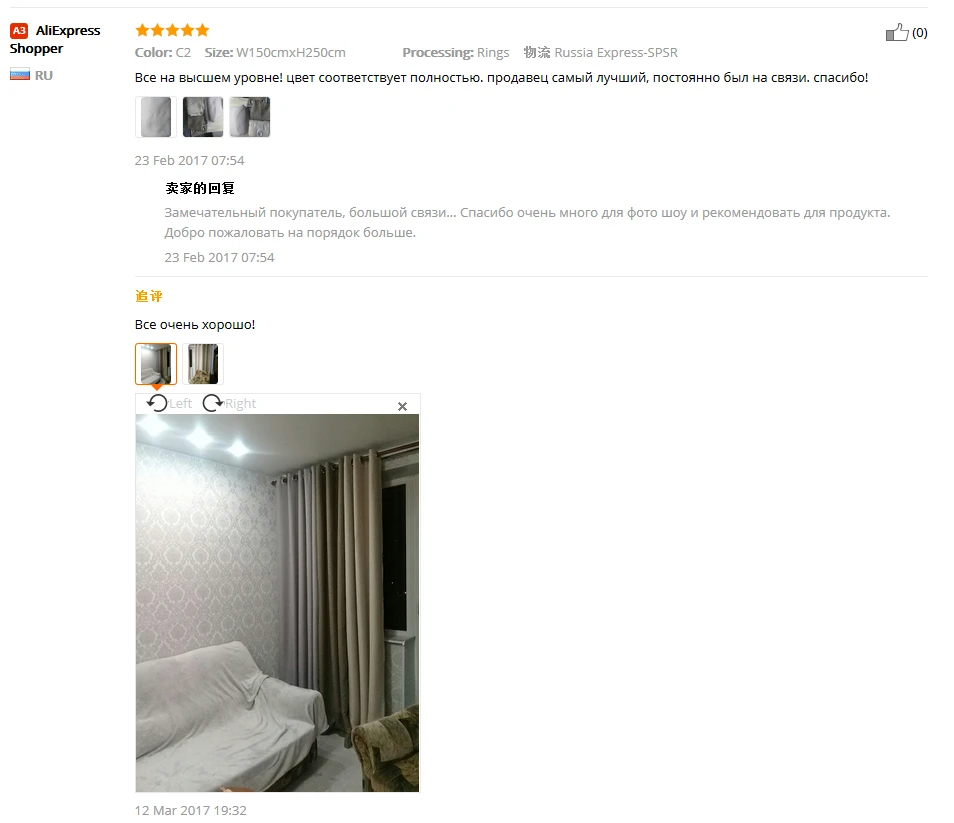
Task: Select first follow-up review thumbnail
Action: point(156,364)
